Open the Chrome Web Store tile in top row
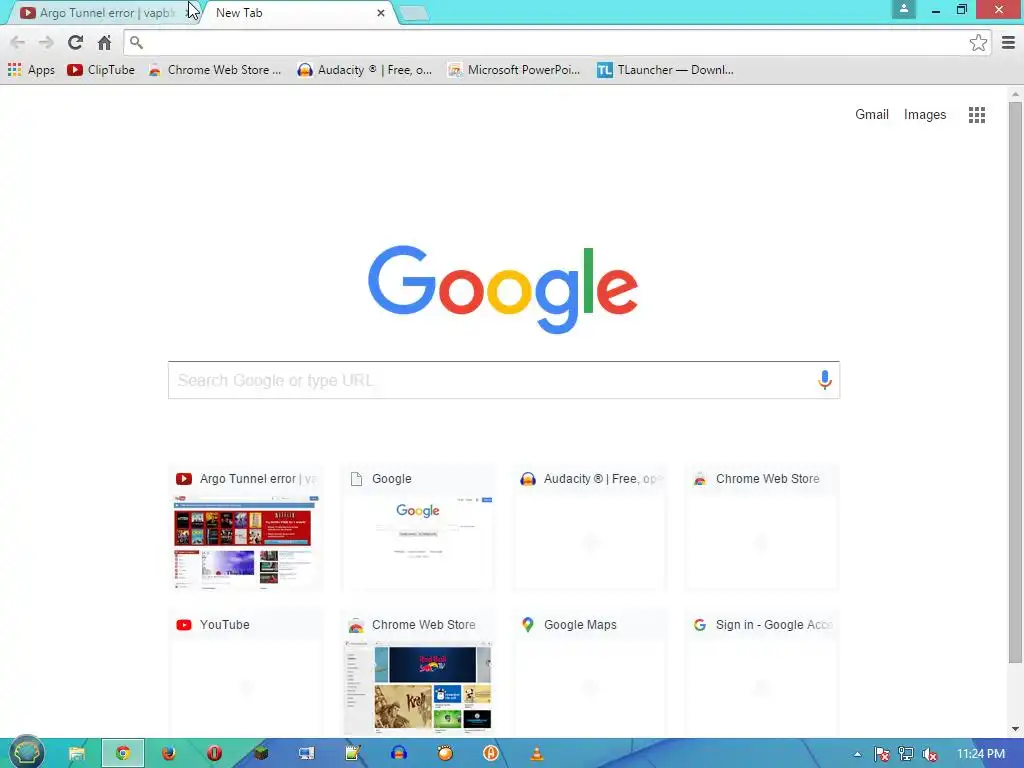This screenshot has width=1024, height=768. tap(761, 528)
